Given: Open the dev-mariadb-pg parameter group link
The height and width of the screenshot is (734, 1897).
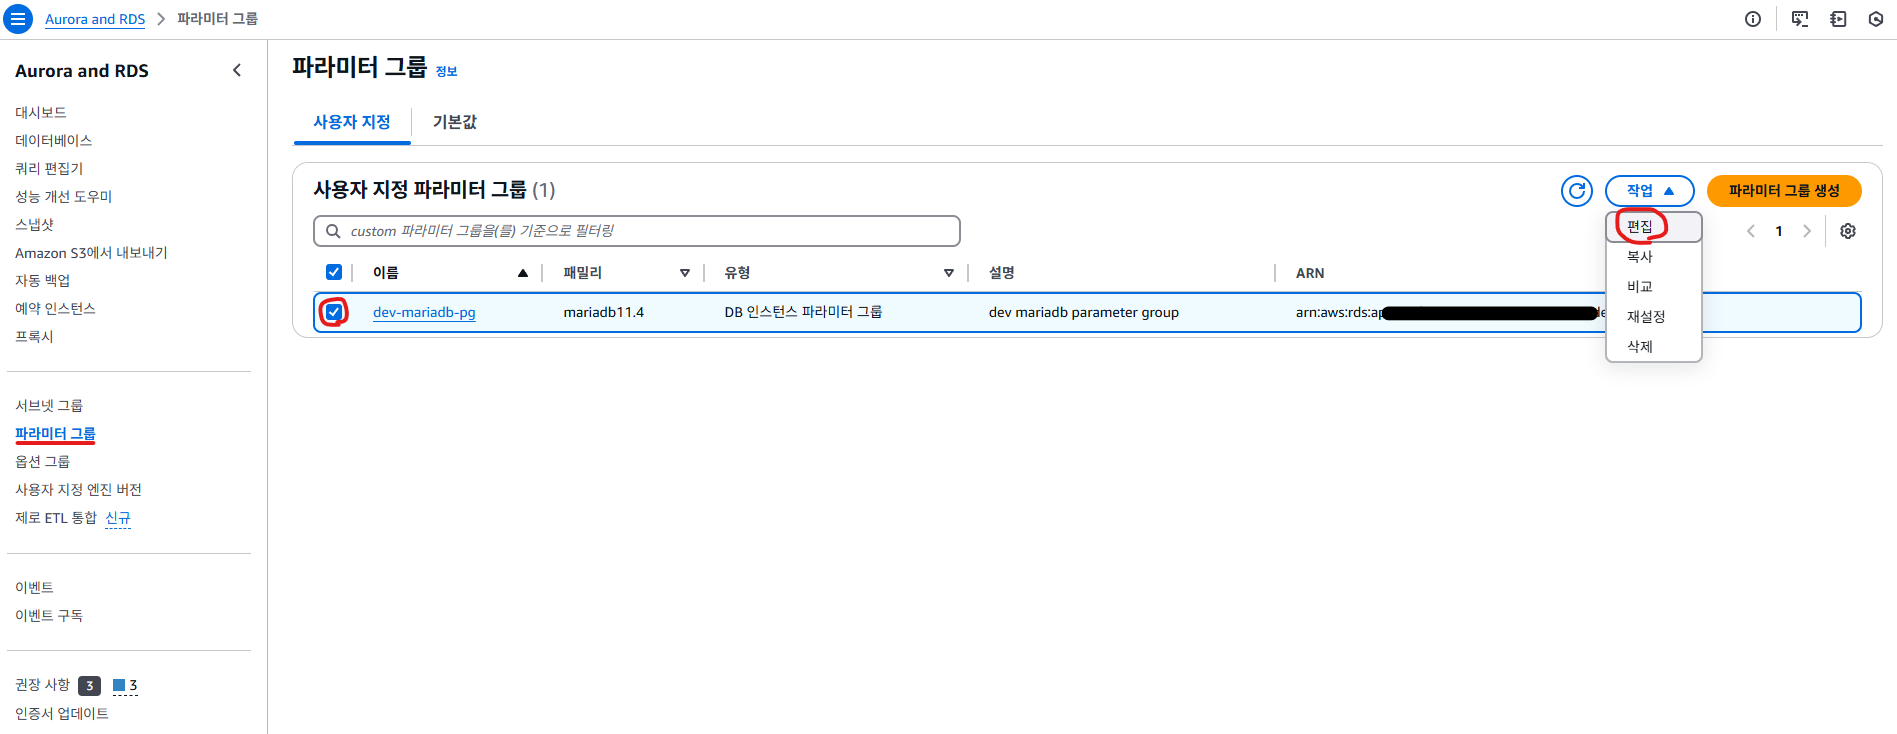Looking at the screenshot, I should click(424, 312).
